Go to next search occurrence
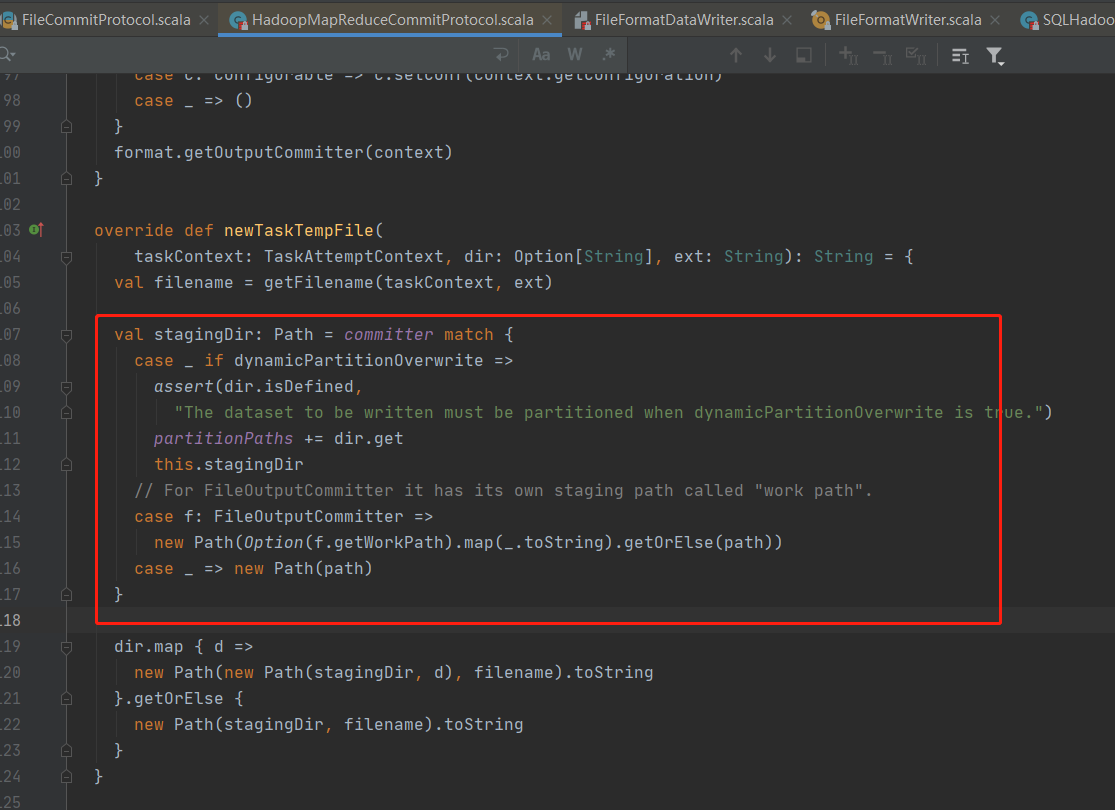The width and height of the screenshot is (1115, 810). (769, 55)
